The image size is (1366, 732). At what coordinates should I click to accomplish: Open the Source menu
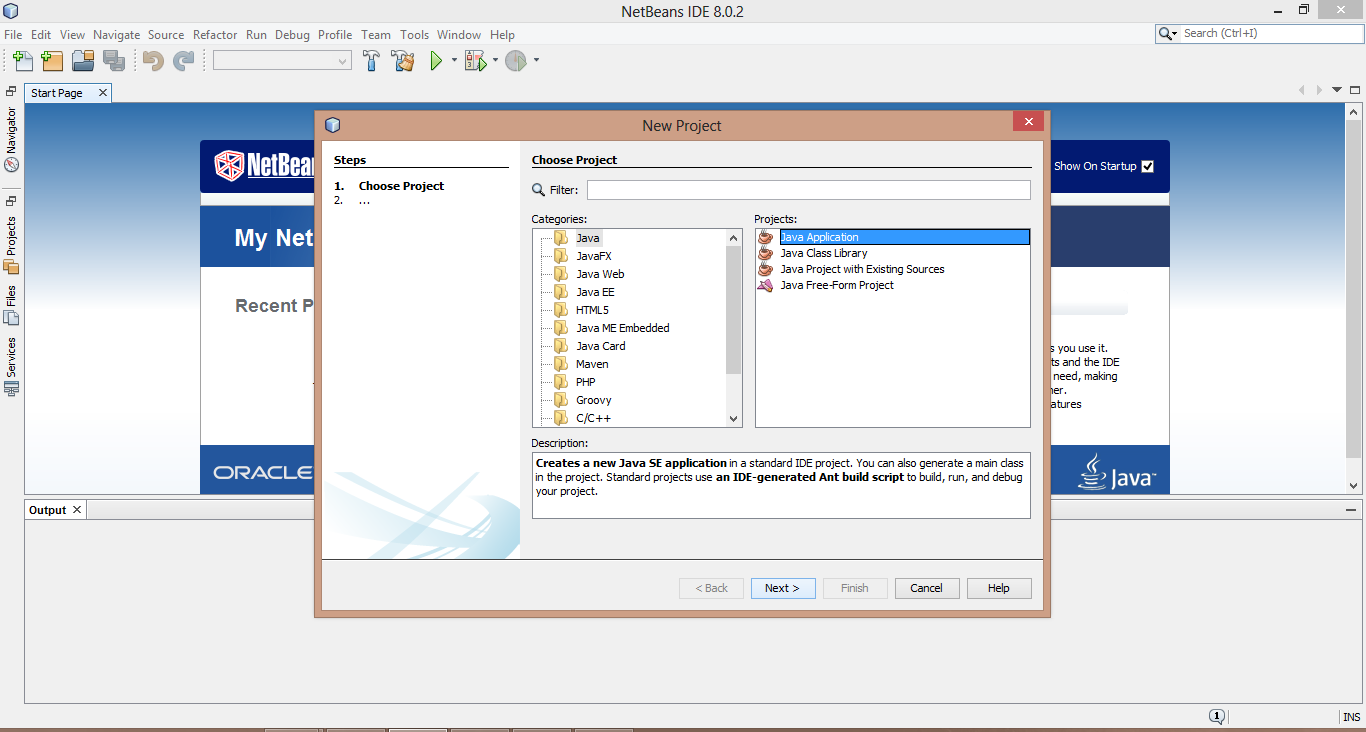pyautogui.click(x=166, y=34)
